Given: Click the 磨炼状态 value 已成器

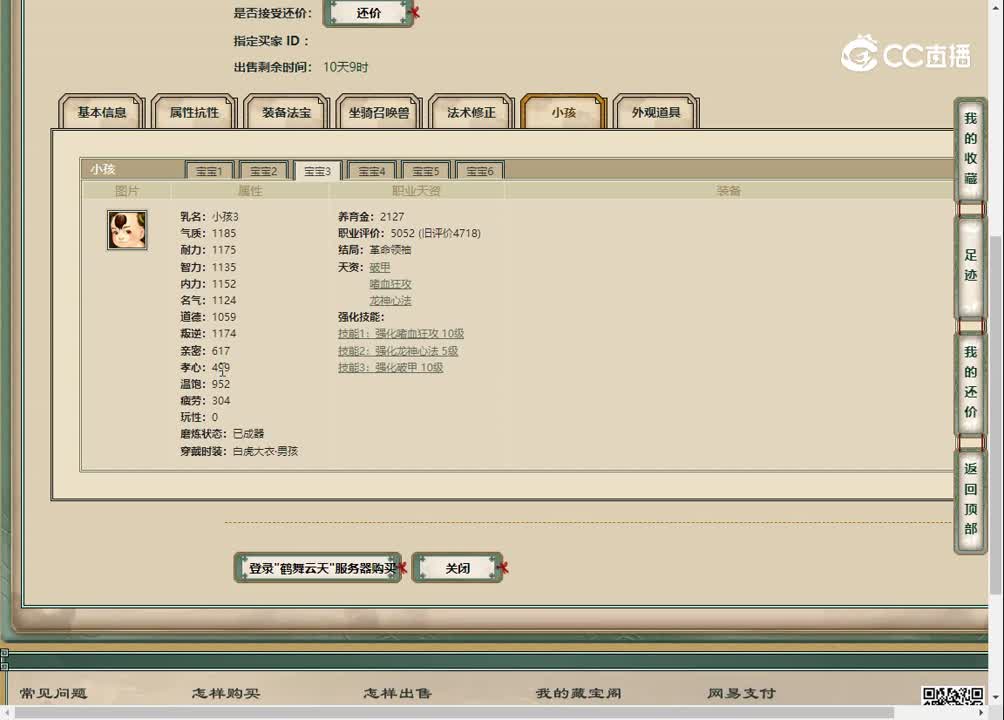Looking at the screenshot, I should click(248, 434).
